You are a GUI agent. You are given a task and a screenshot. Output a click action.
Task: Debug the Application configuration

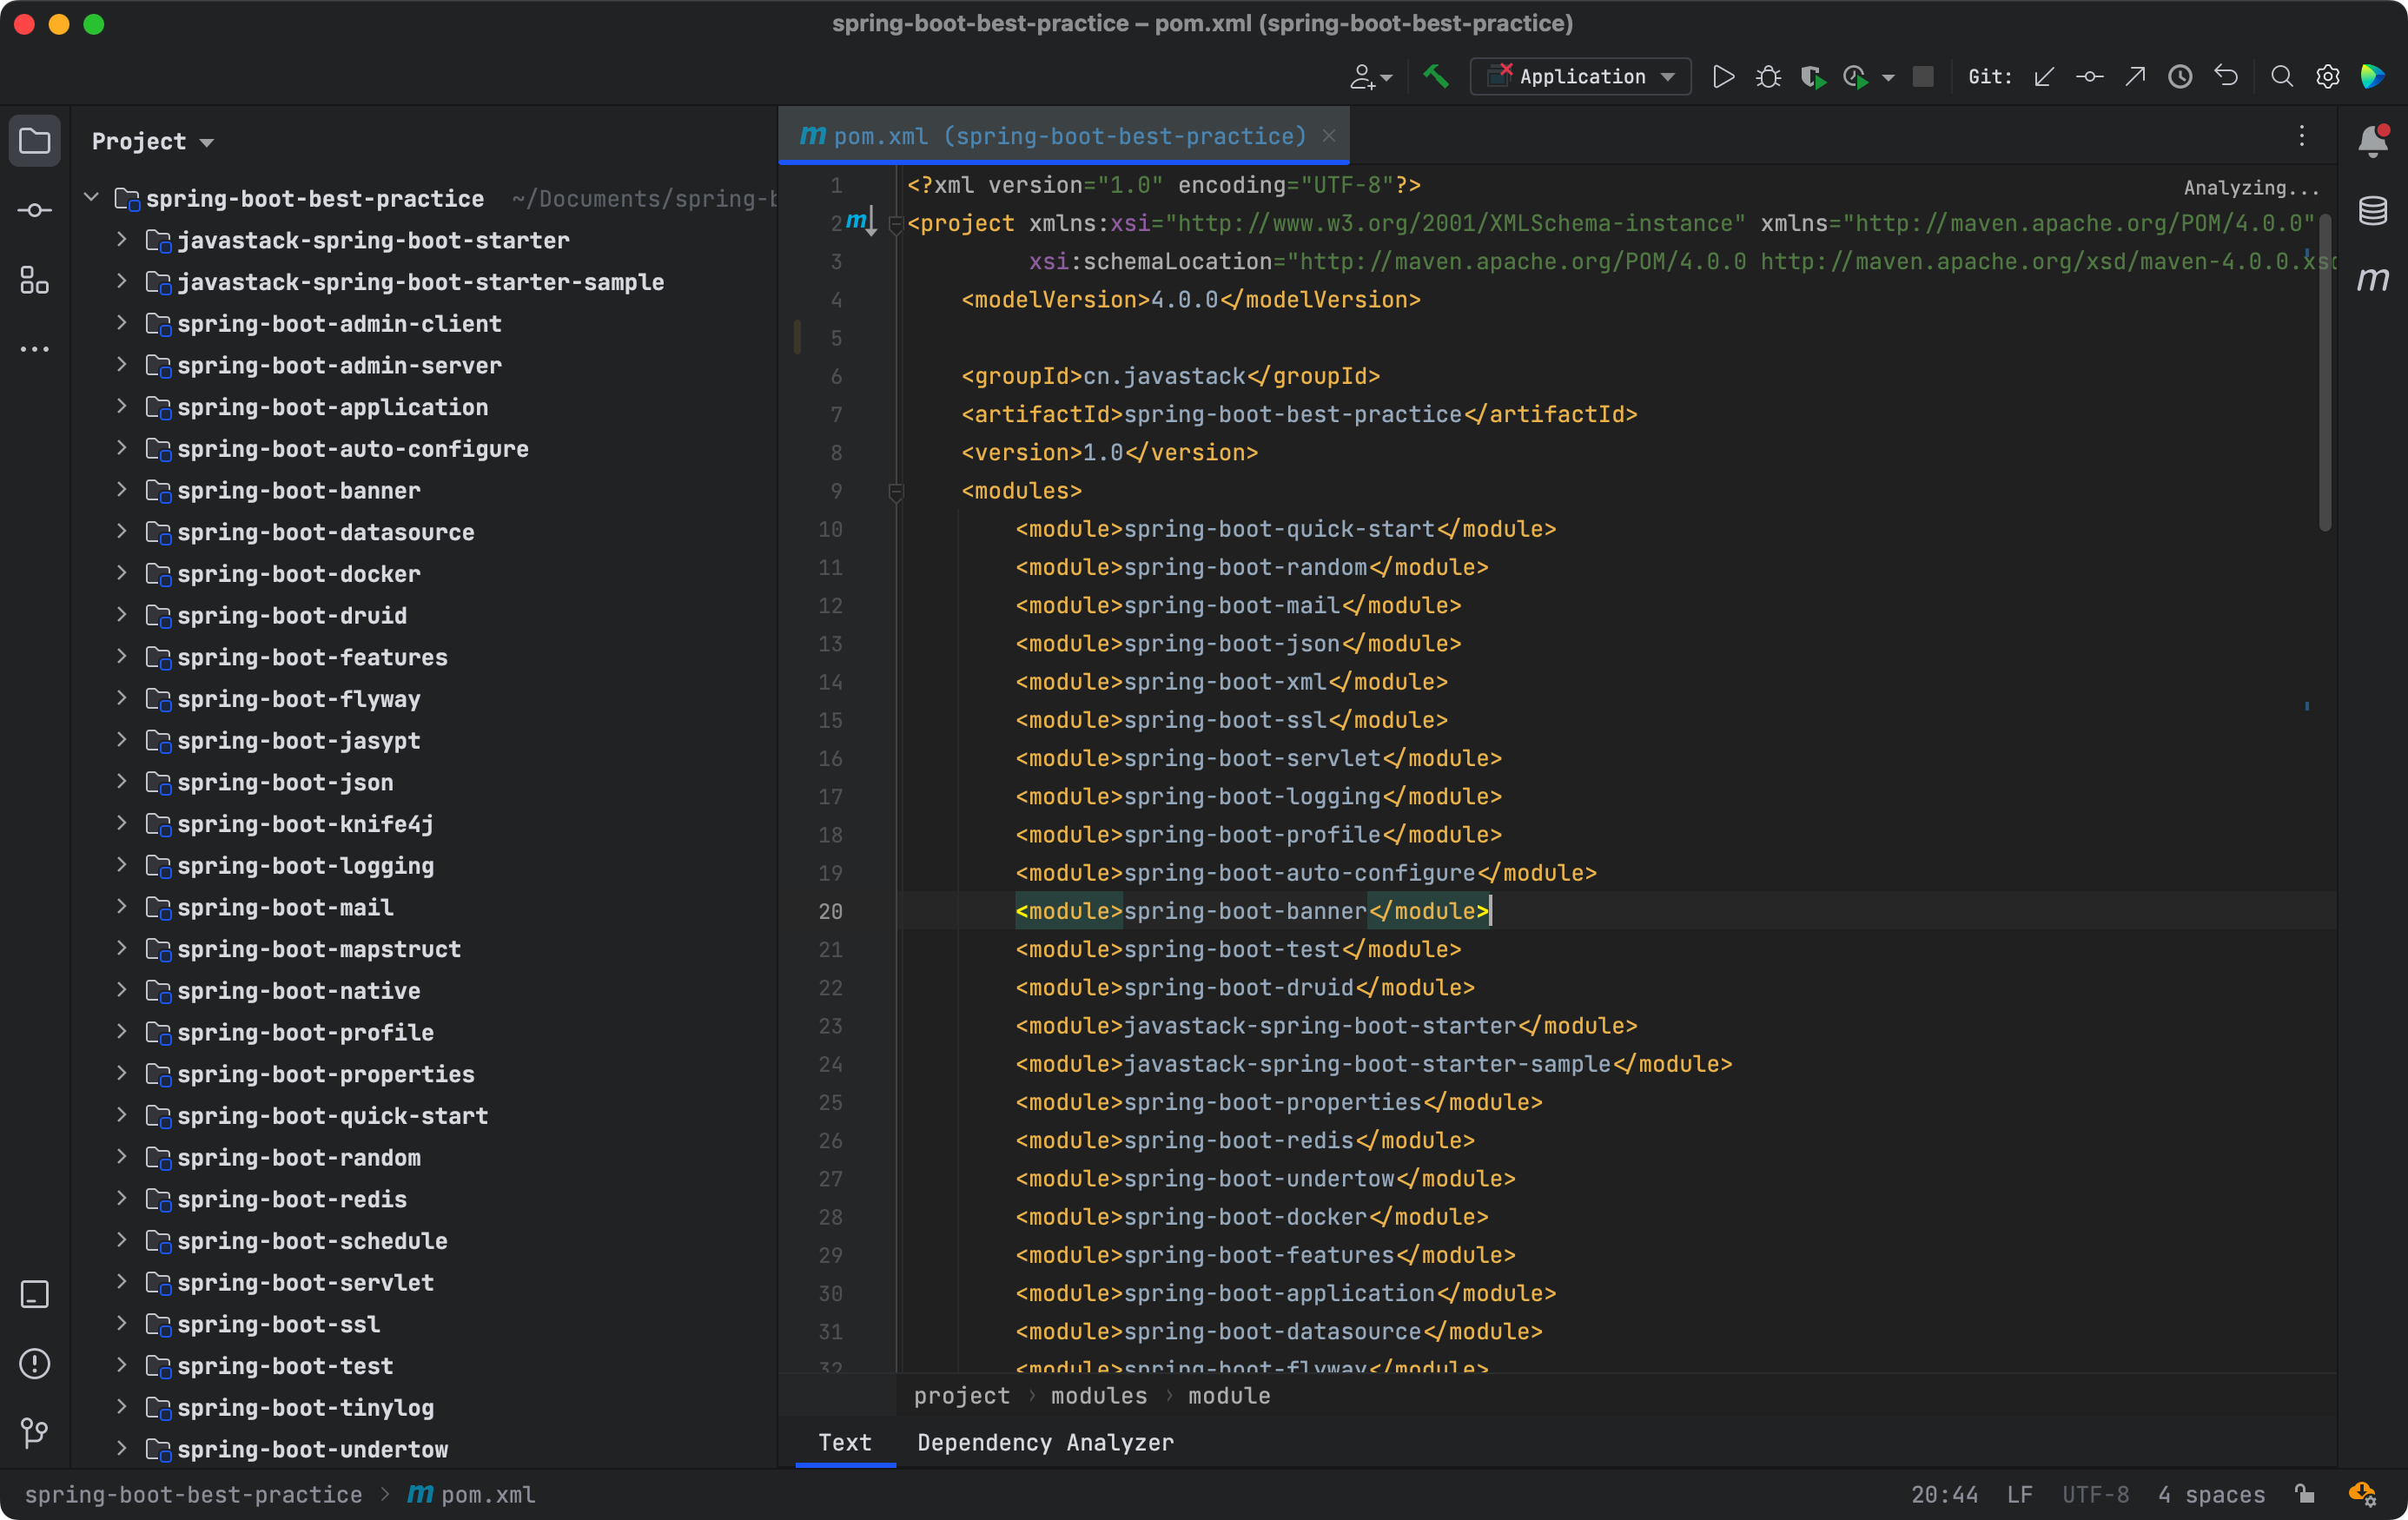(1768, 77)
